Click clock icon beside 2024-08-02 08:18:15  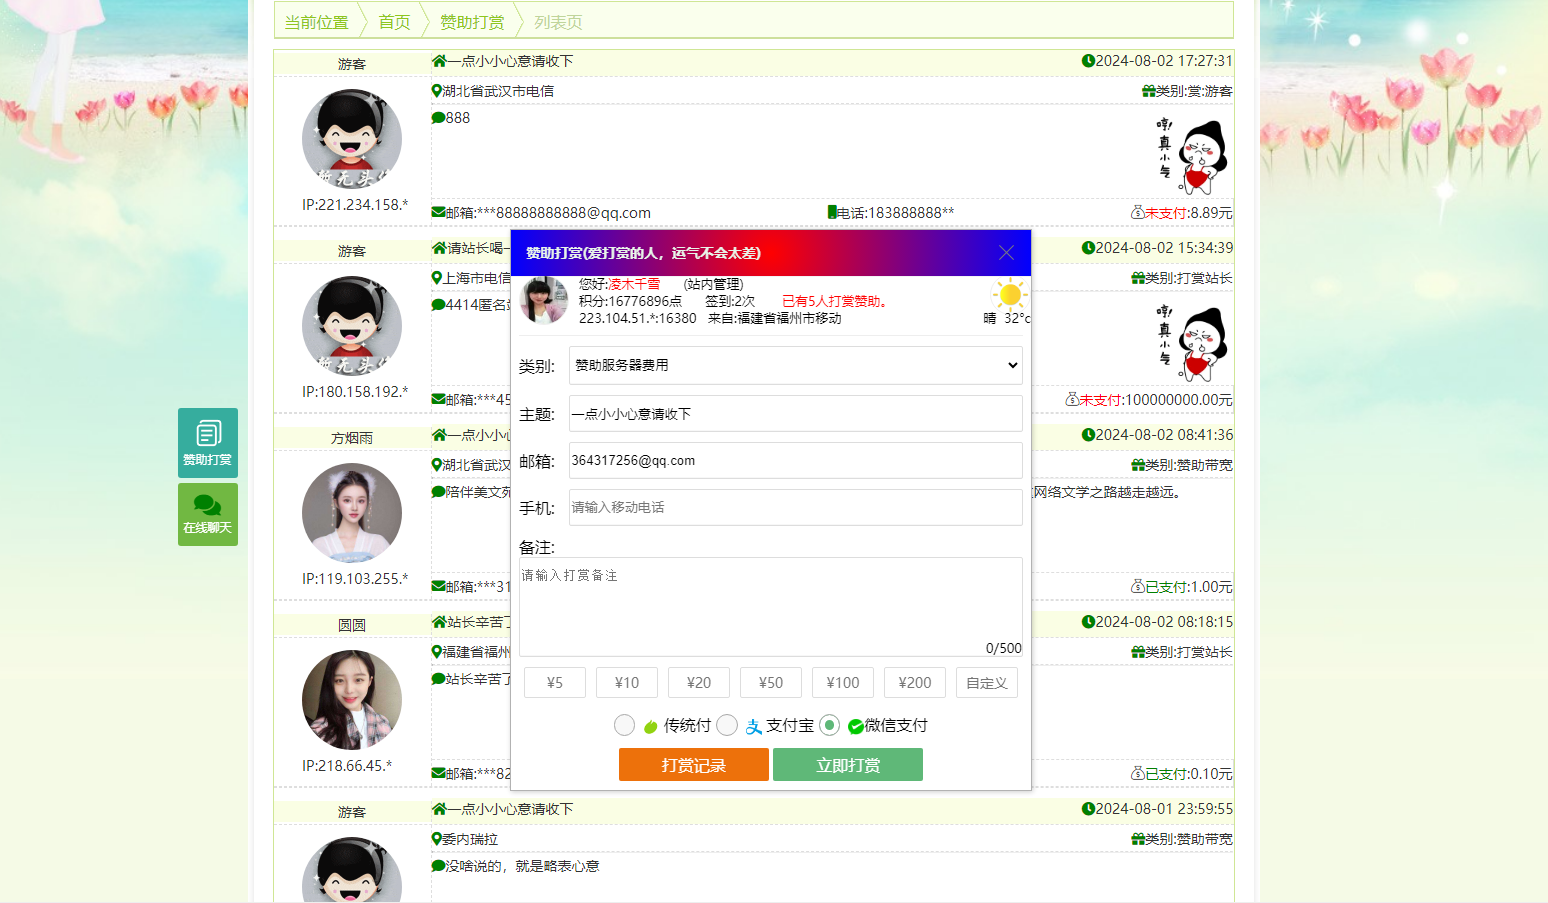[1088, 622]
